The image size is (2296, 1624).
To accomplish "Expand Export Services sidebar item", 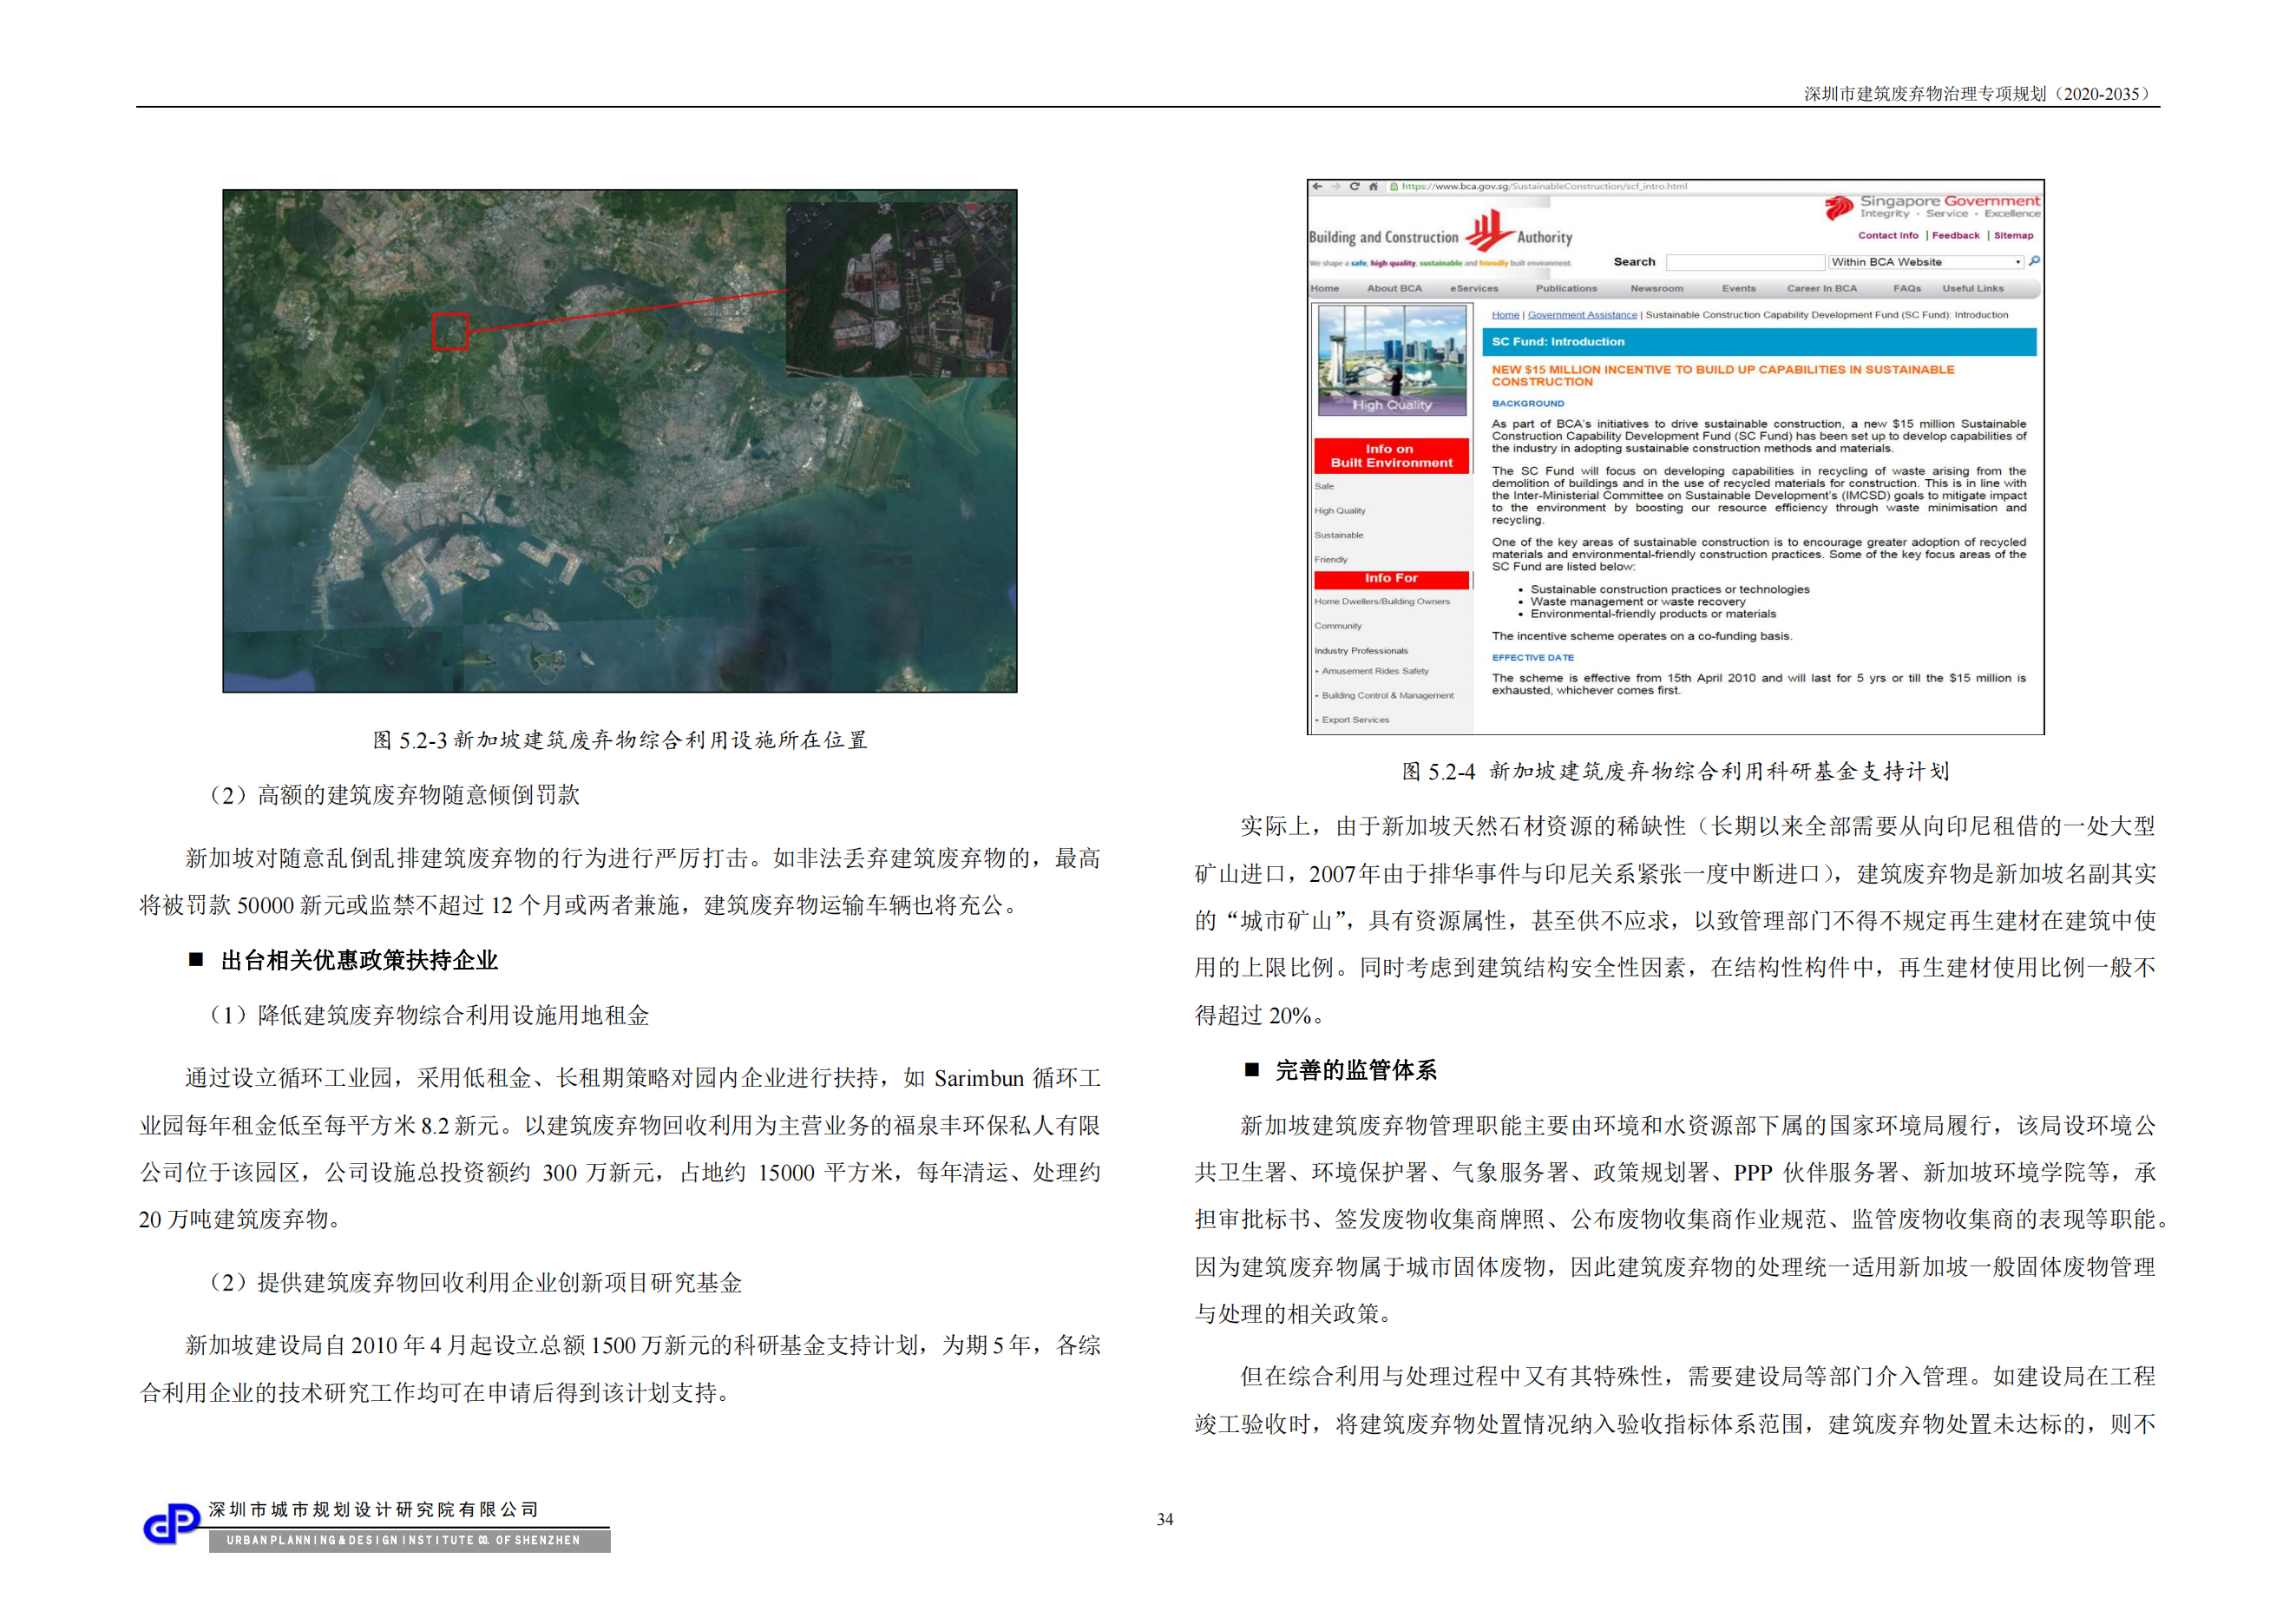I will [1352, 719].
